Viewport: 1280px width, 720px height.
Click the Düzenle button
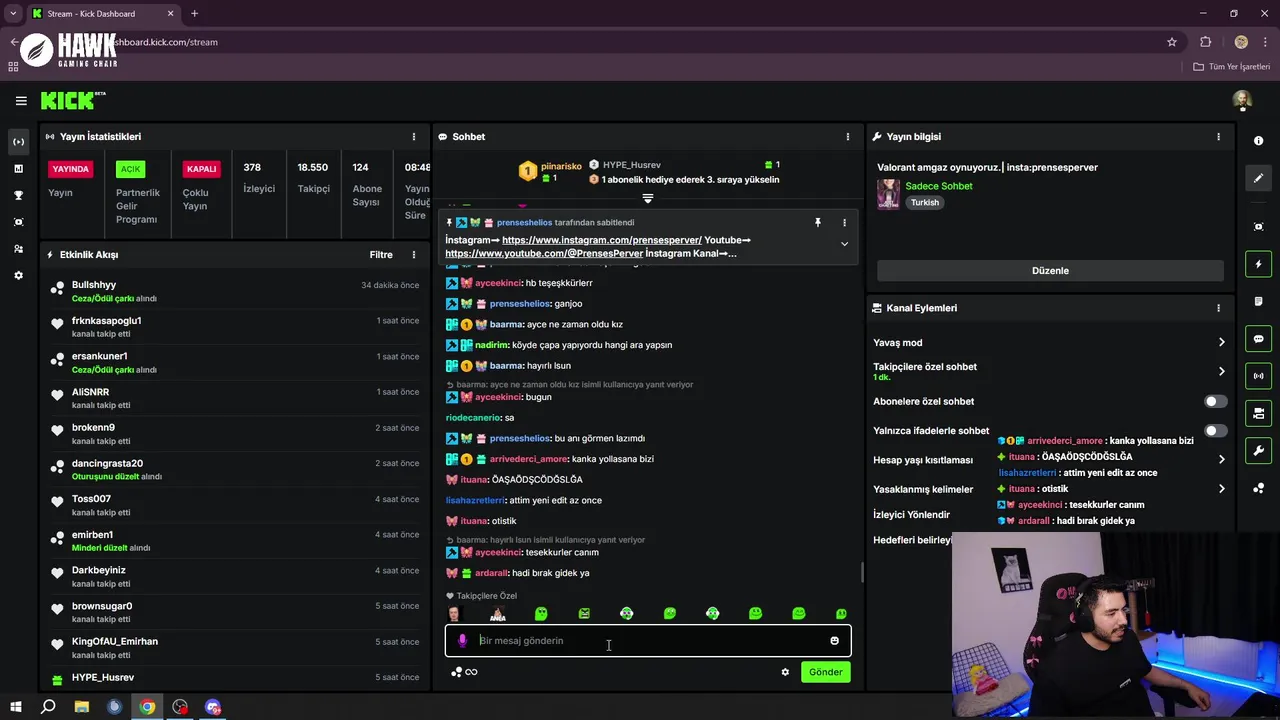1050,271
